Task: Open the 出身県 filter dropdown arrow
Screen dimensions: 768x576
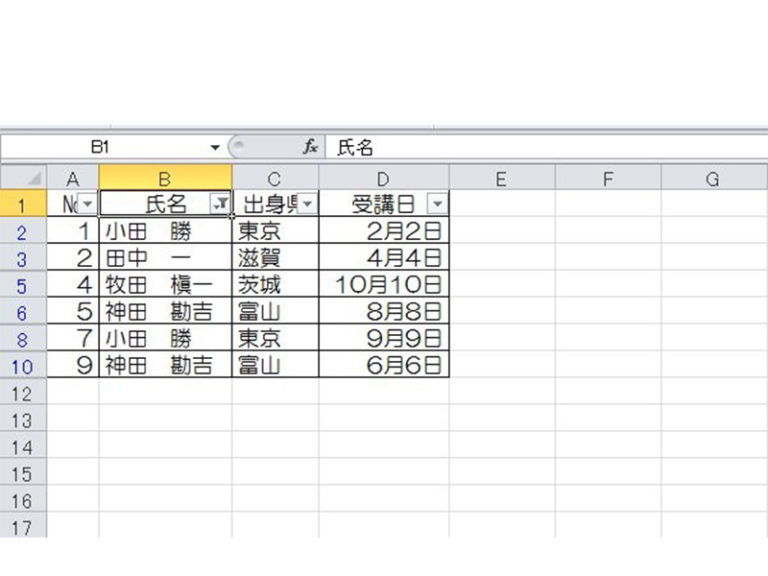Action: coord(308,204)
